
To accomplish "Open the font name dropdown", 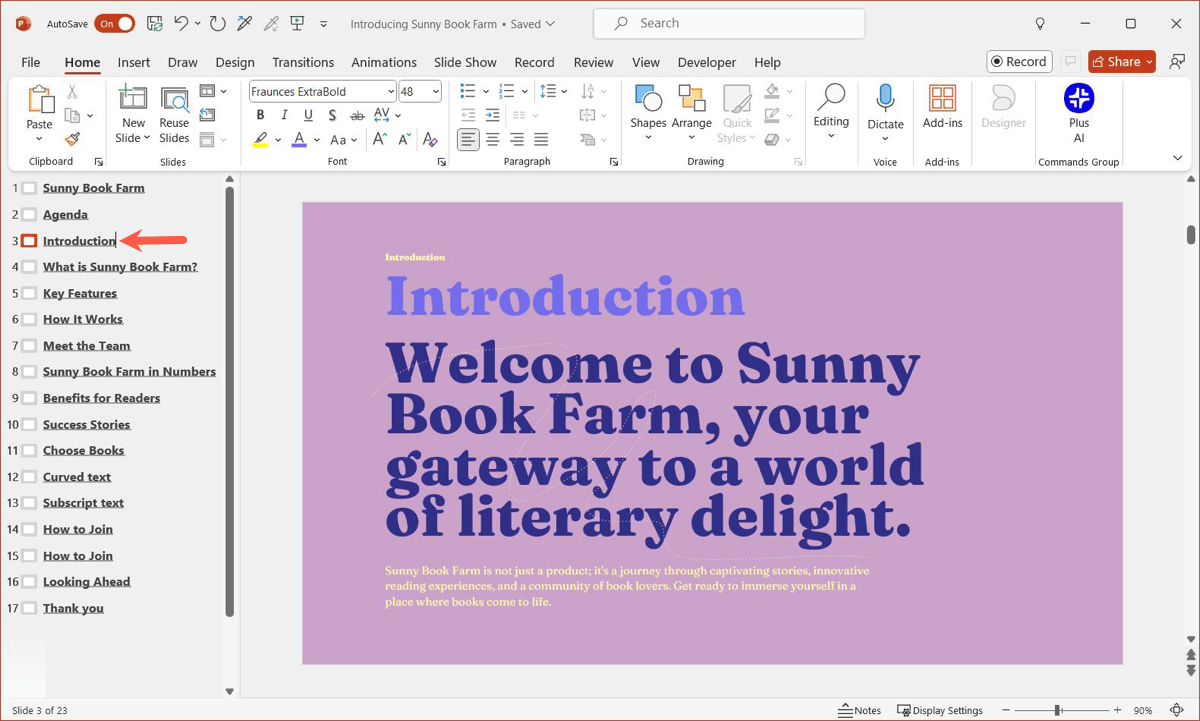I will [x=390, y=92].
